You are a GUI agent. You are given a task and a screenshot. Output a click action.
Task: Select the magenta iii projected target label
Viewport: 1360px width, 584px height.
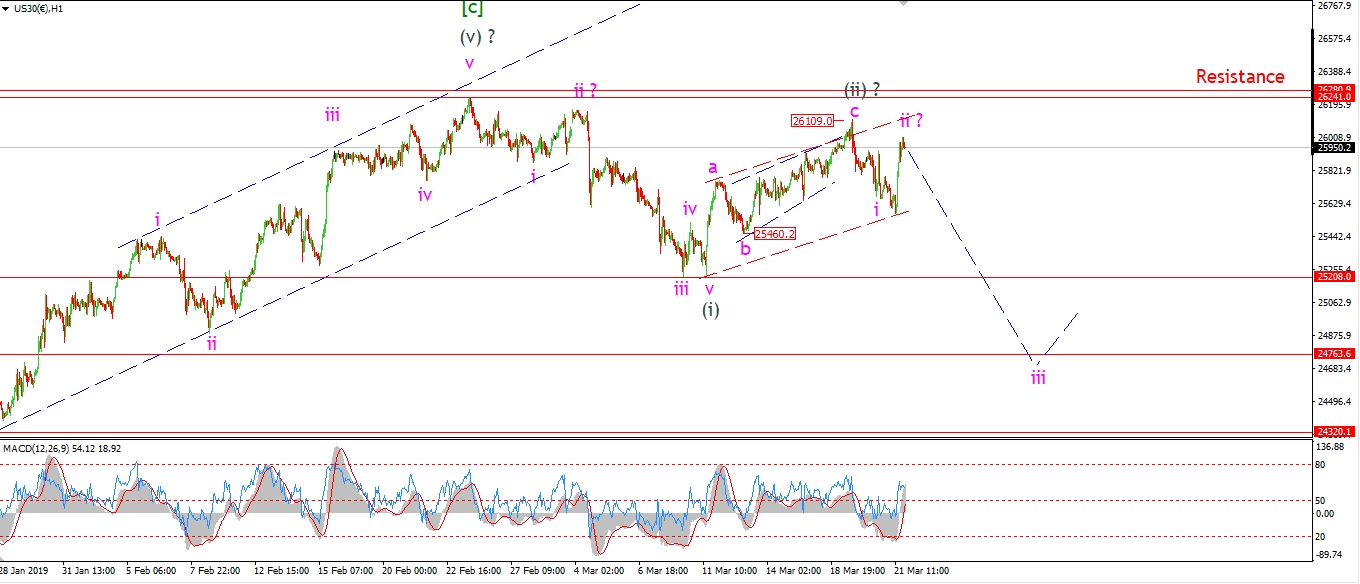(1038, 377)
